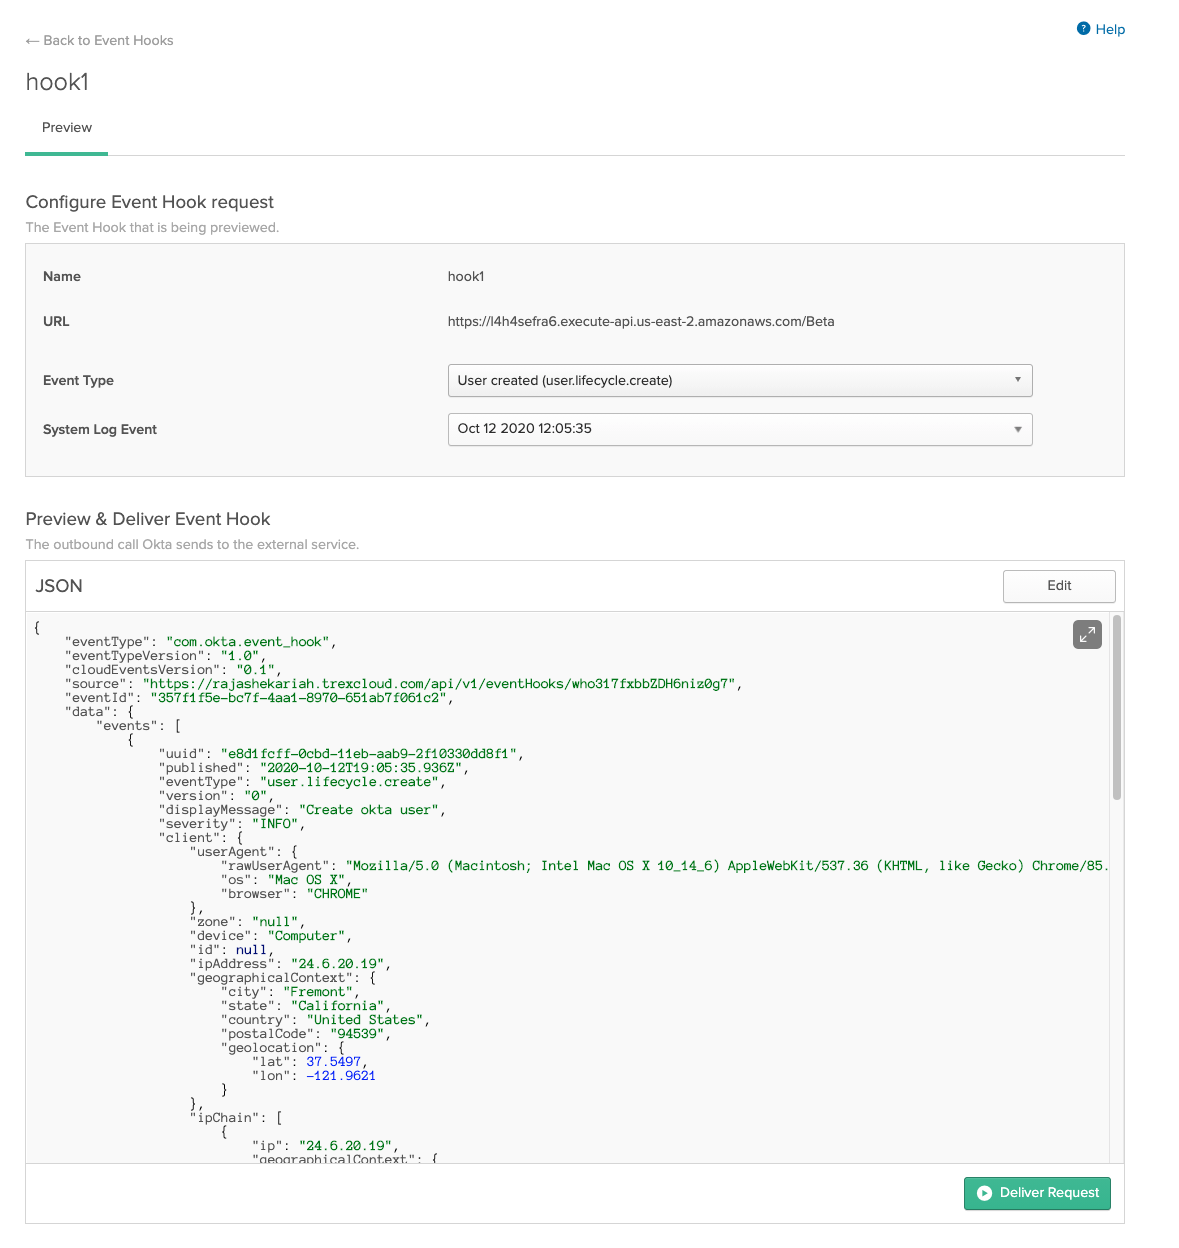Click the Edit button for JSON
Viewport: 1179px width, 1248px height.
[x=1058, y=586]
